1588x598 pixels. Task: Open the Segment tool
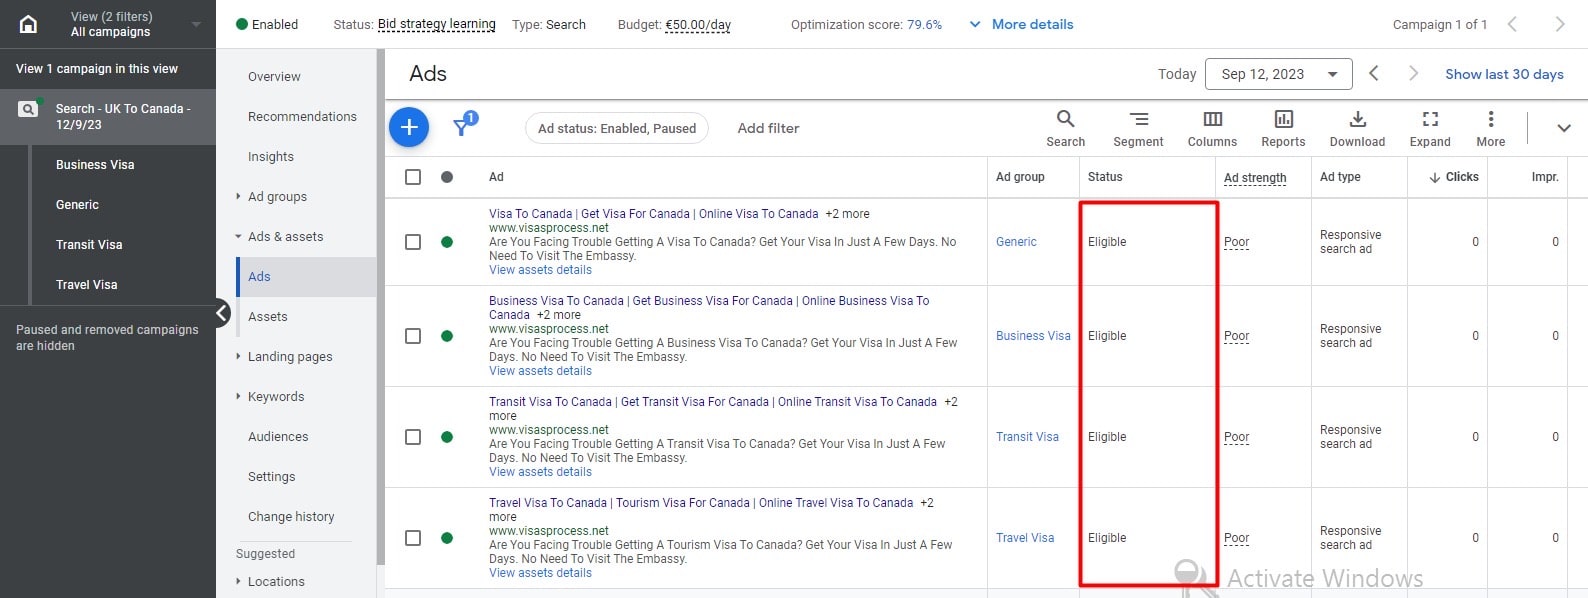[1138, 128]
